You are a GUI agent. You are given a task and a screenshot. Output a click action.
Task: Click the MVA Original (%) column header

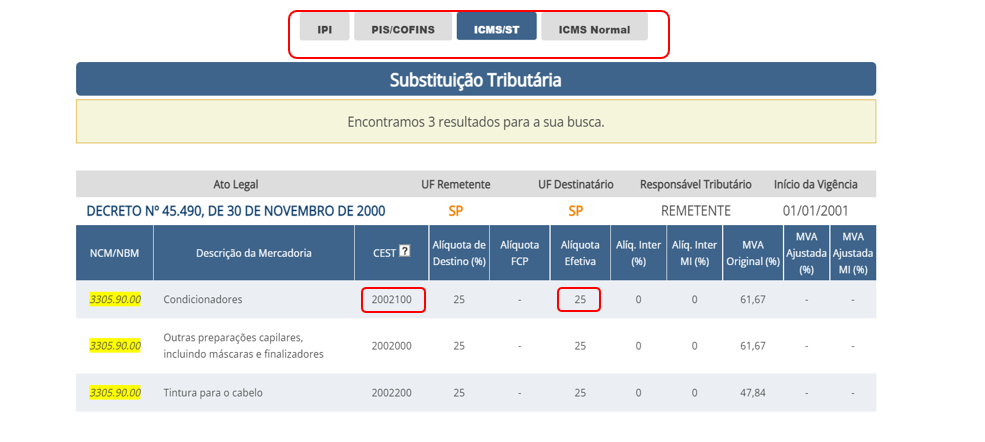(753, 253)
